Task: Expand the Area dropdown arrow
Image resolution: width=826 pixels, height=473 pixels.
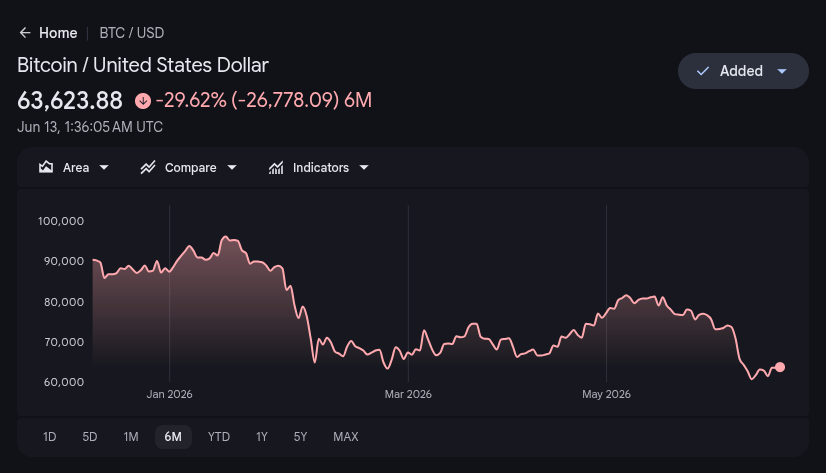Action: click(x=104, y=167)
